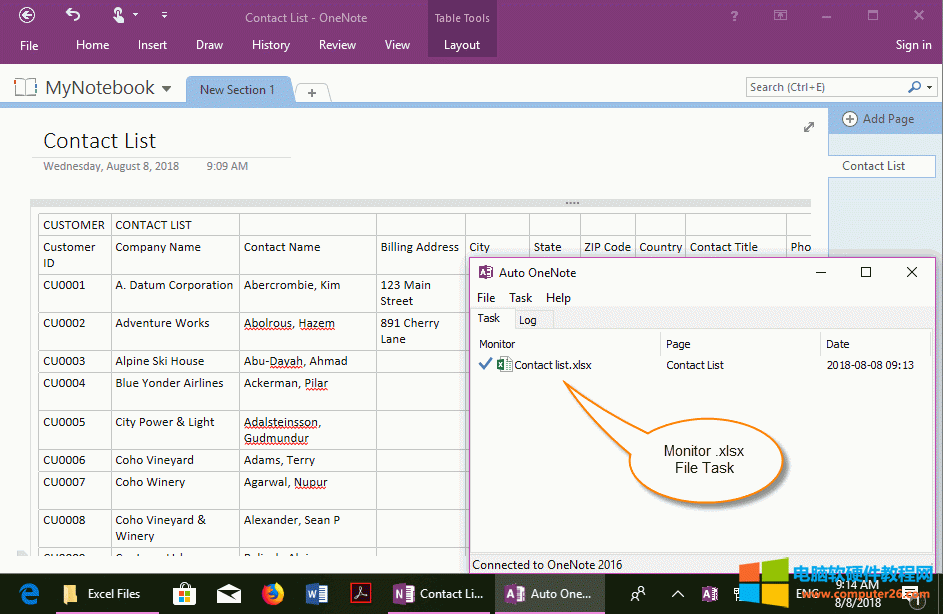Open the Draw ribbon tab
The image size is (943, 614).
coord(209,44)
